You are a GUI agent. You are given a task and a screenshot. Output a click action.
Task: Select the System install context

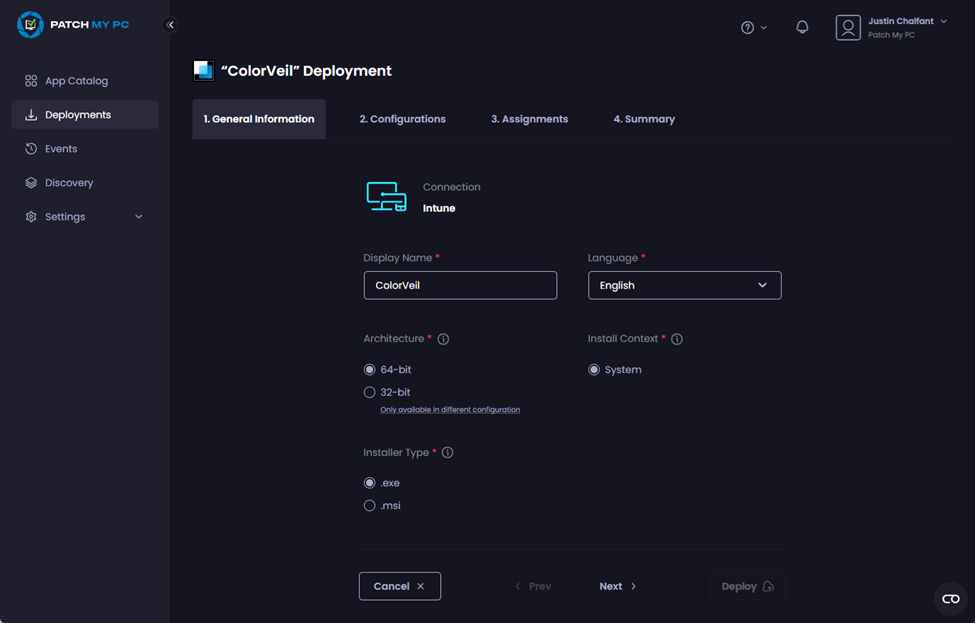coord(593,369)
